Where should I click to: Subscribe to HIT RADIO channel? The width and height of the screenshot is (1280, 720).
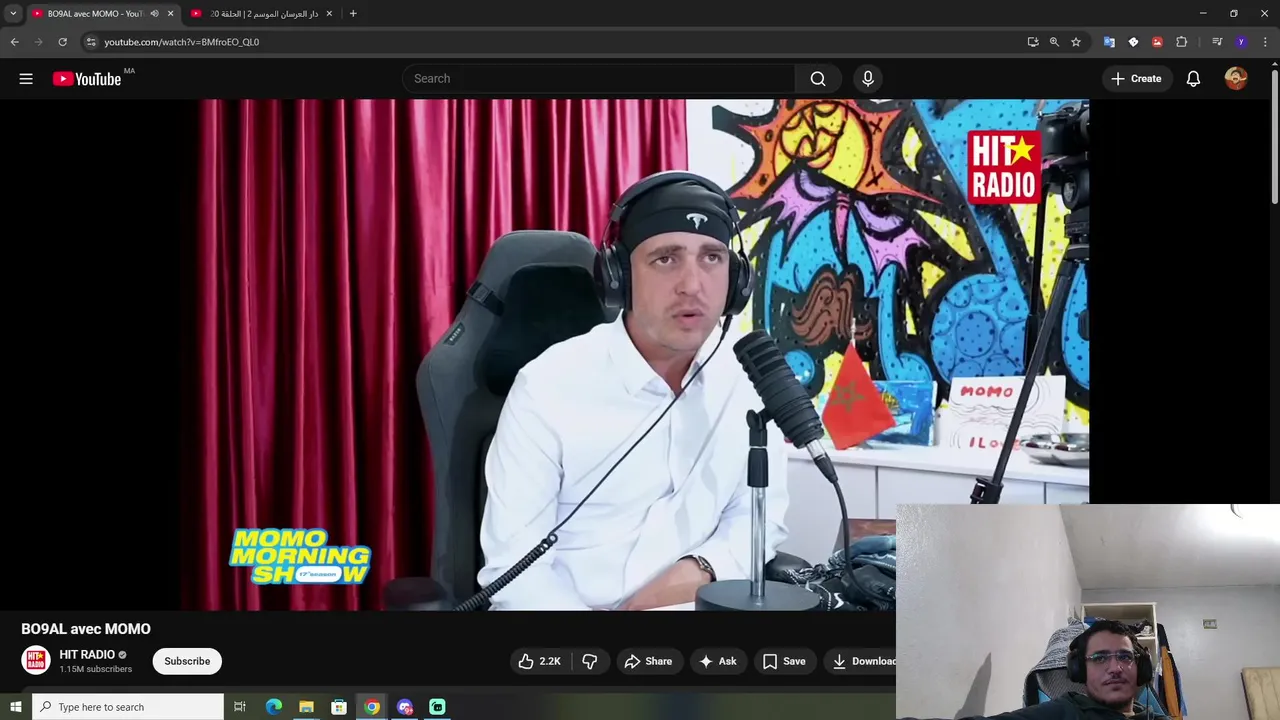(x=187, y=661)
